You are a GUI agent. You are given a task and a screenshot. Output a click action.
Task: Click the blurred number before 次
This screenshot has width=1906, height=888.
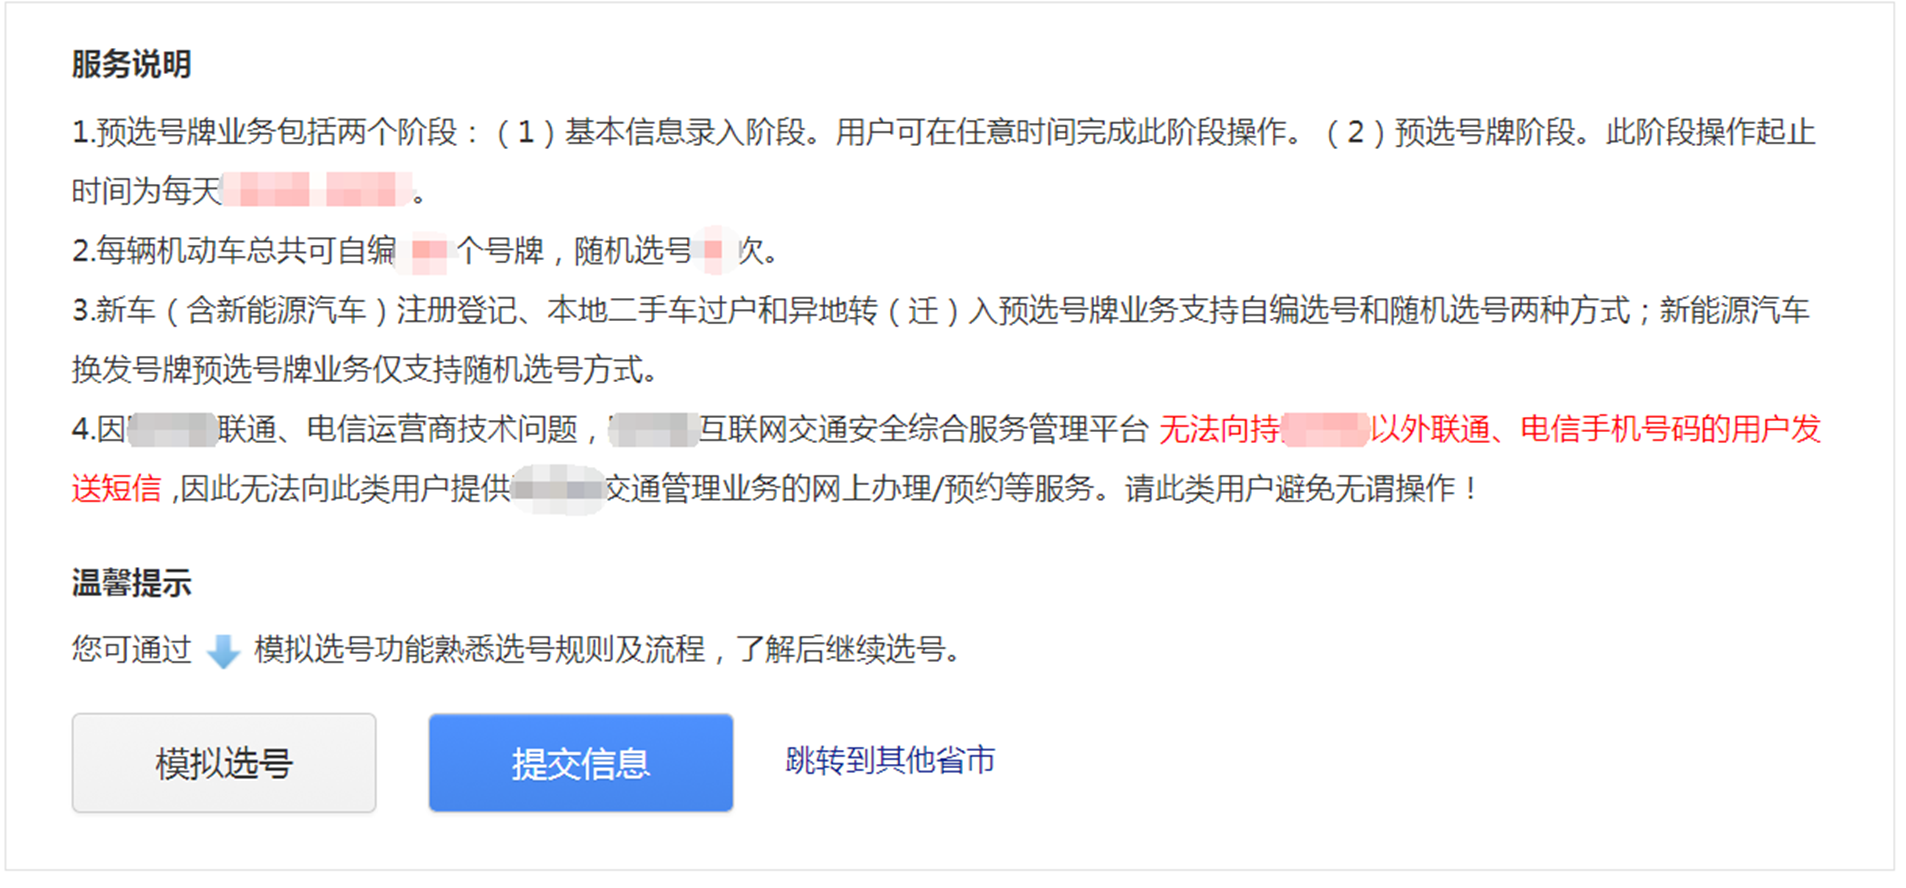click(713, 251)
